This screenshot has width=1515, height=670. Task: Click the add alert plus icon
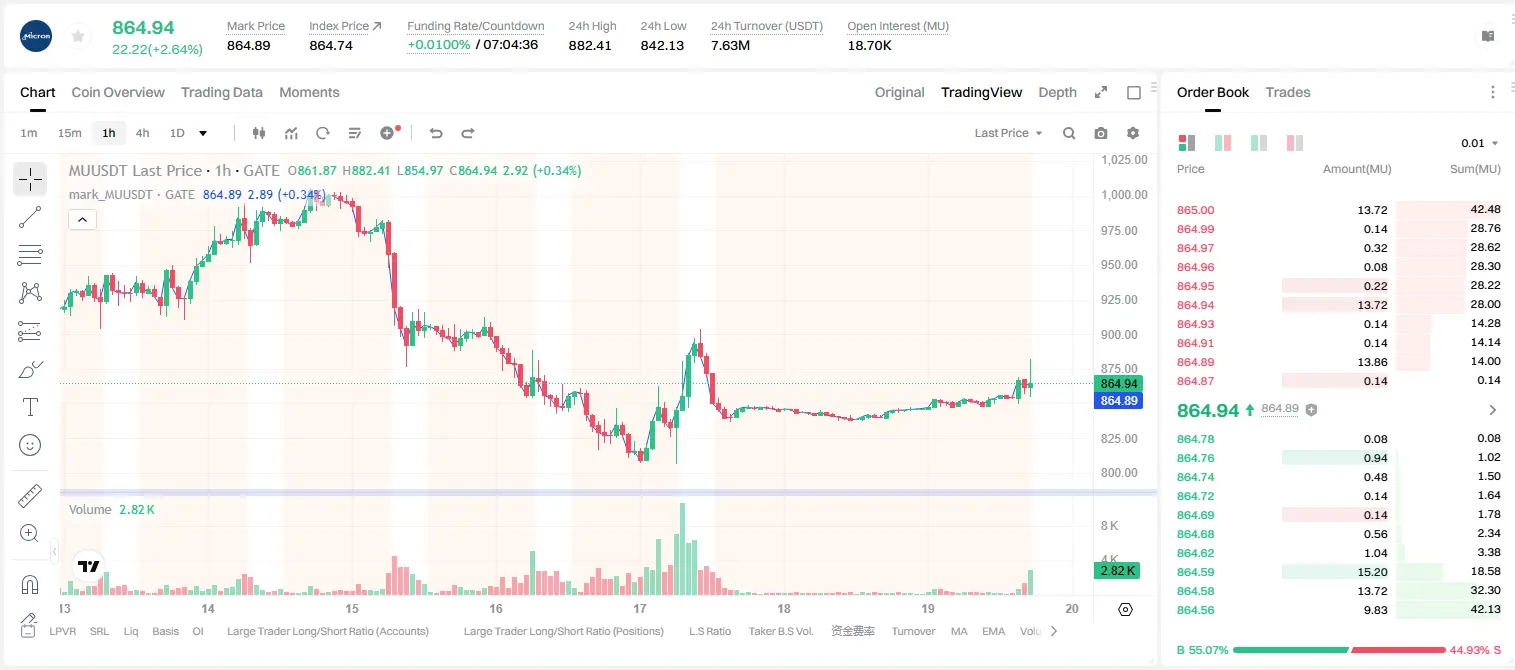click(x=388, y=133)
